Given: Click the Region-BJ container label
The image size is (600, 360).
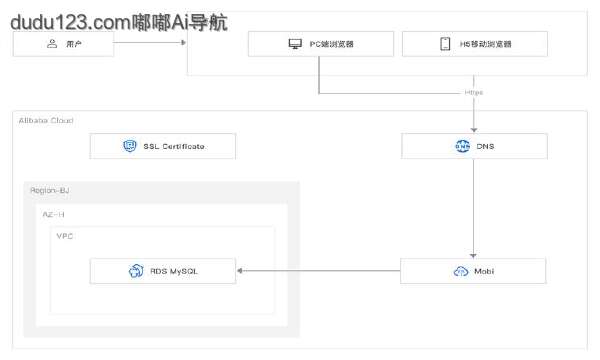Looking at the screenshot, I should 50,190.
